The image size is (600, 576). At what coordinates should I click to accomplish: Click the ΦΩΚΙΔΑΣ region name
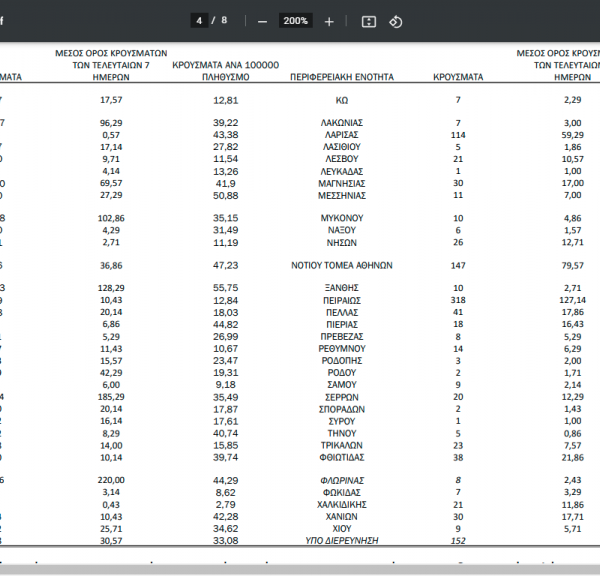(342, 492)
